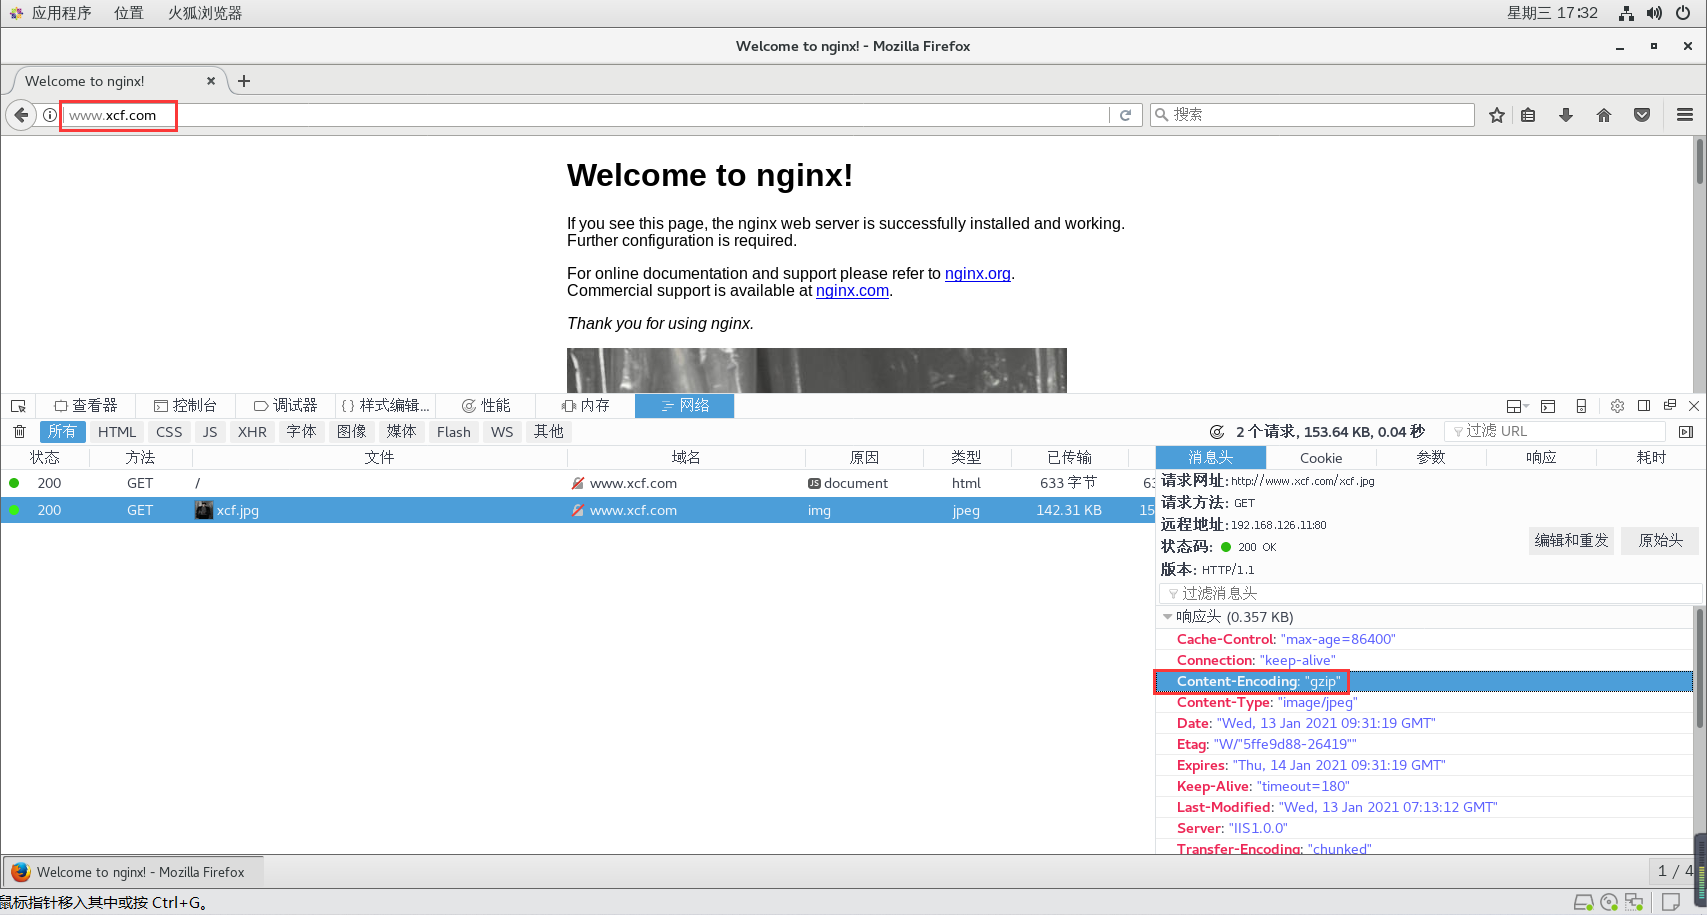Follow the nginx.org link
This screenshot has height=915, width=1707.
[978, 273]
